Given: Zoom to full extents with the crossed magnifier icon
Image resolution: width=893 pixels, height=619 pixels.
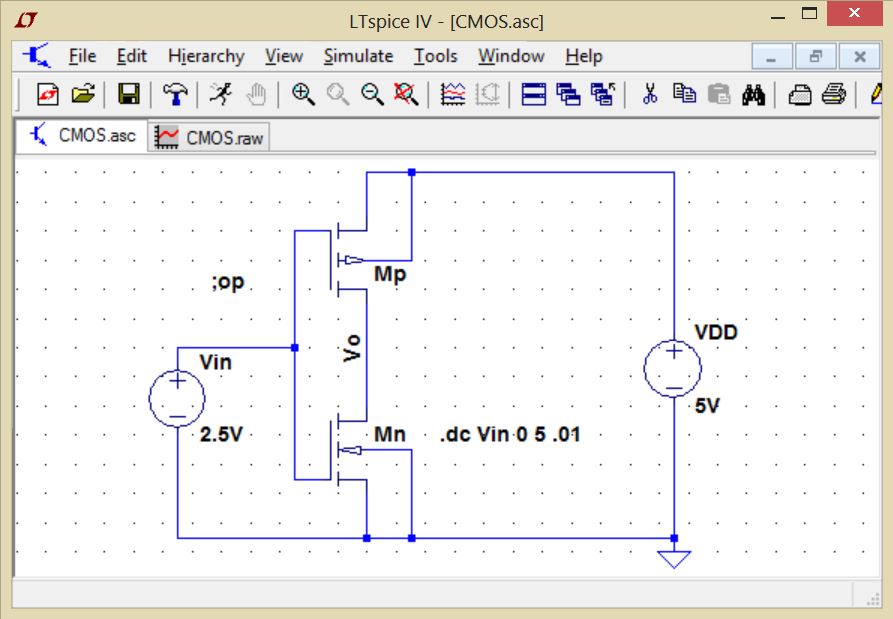Looking at the screenshot, I should (404, 94).
